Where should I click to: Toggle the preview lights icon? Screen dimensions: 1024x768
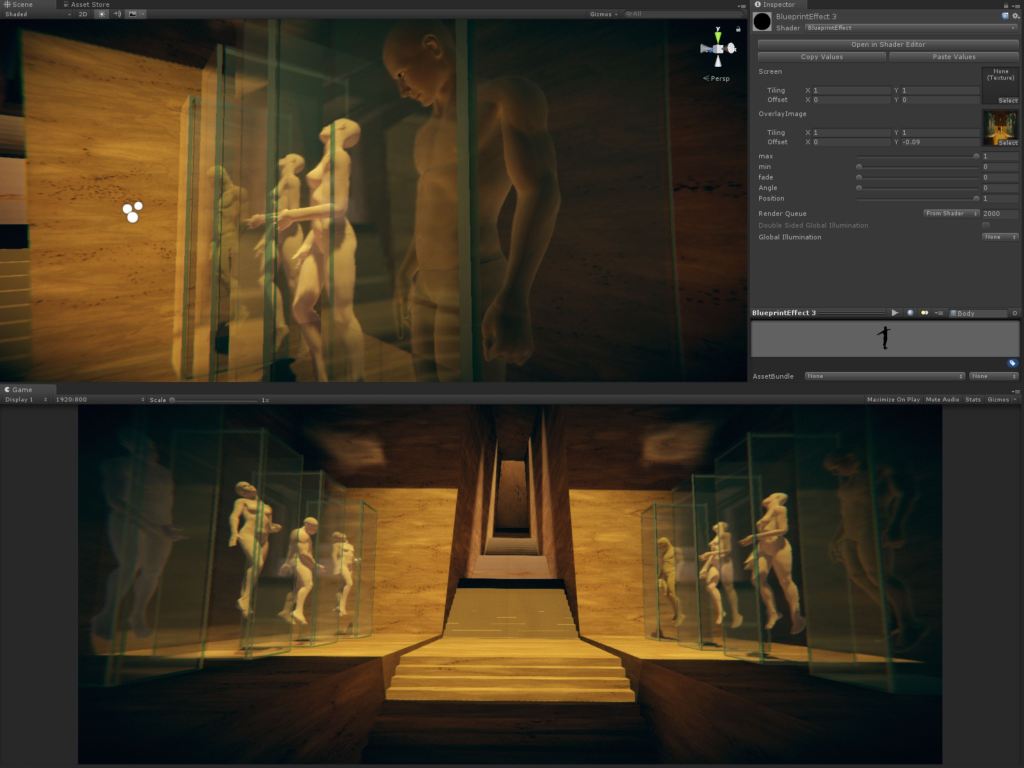(x=925, y=313)
